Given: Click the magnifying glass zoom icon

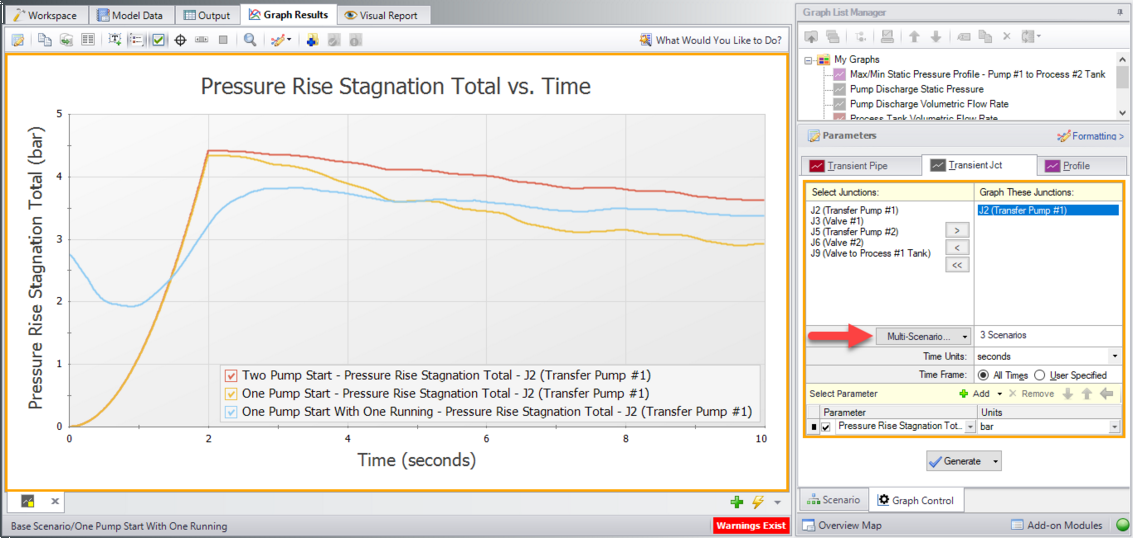Looking at the screenshot, I should click(250, 40).
